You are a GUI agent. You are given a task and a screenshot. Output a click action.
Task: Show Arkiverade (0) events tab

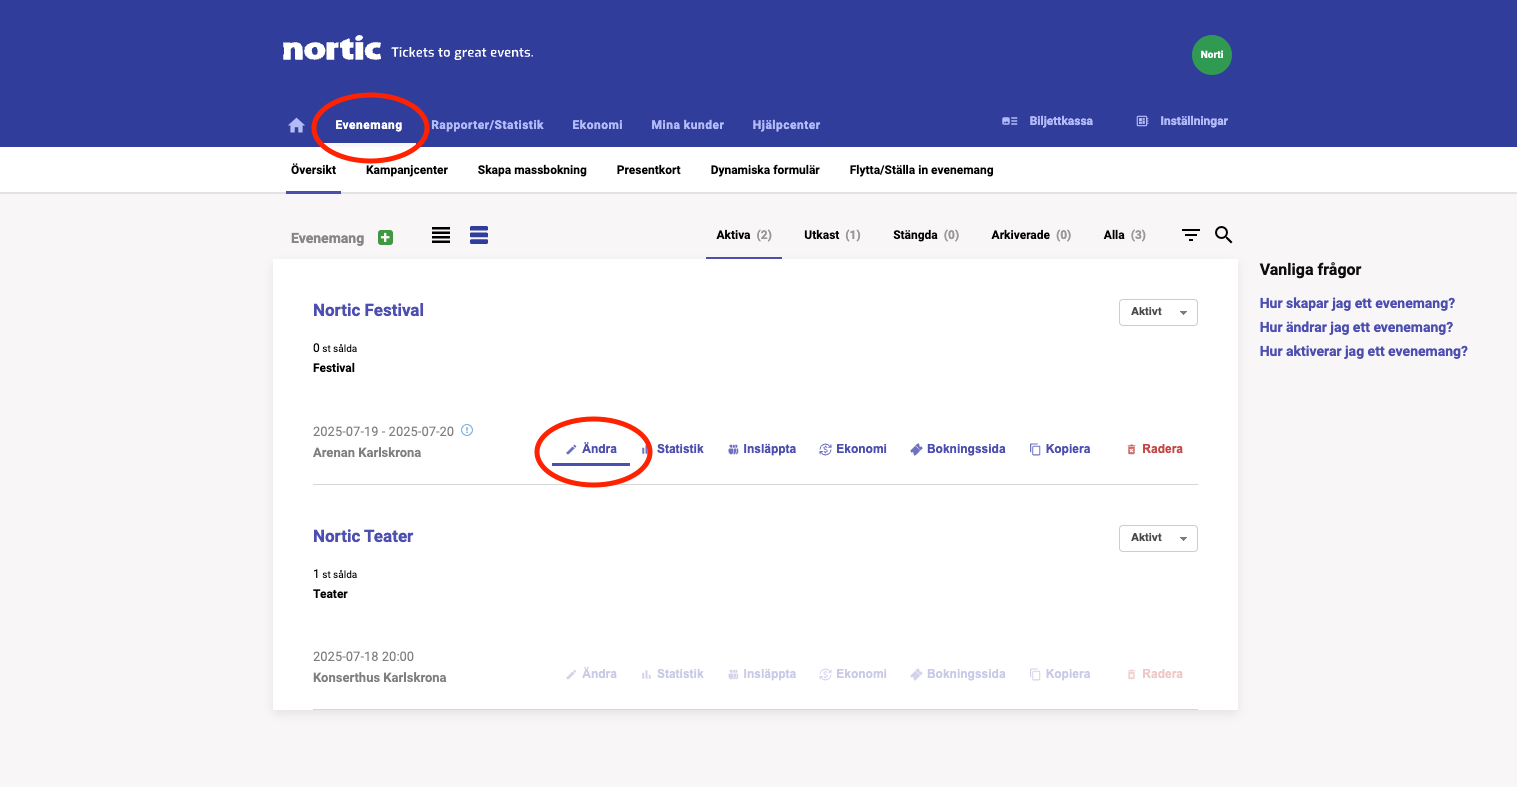1031,235
